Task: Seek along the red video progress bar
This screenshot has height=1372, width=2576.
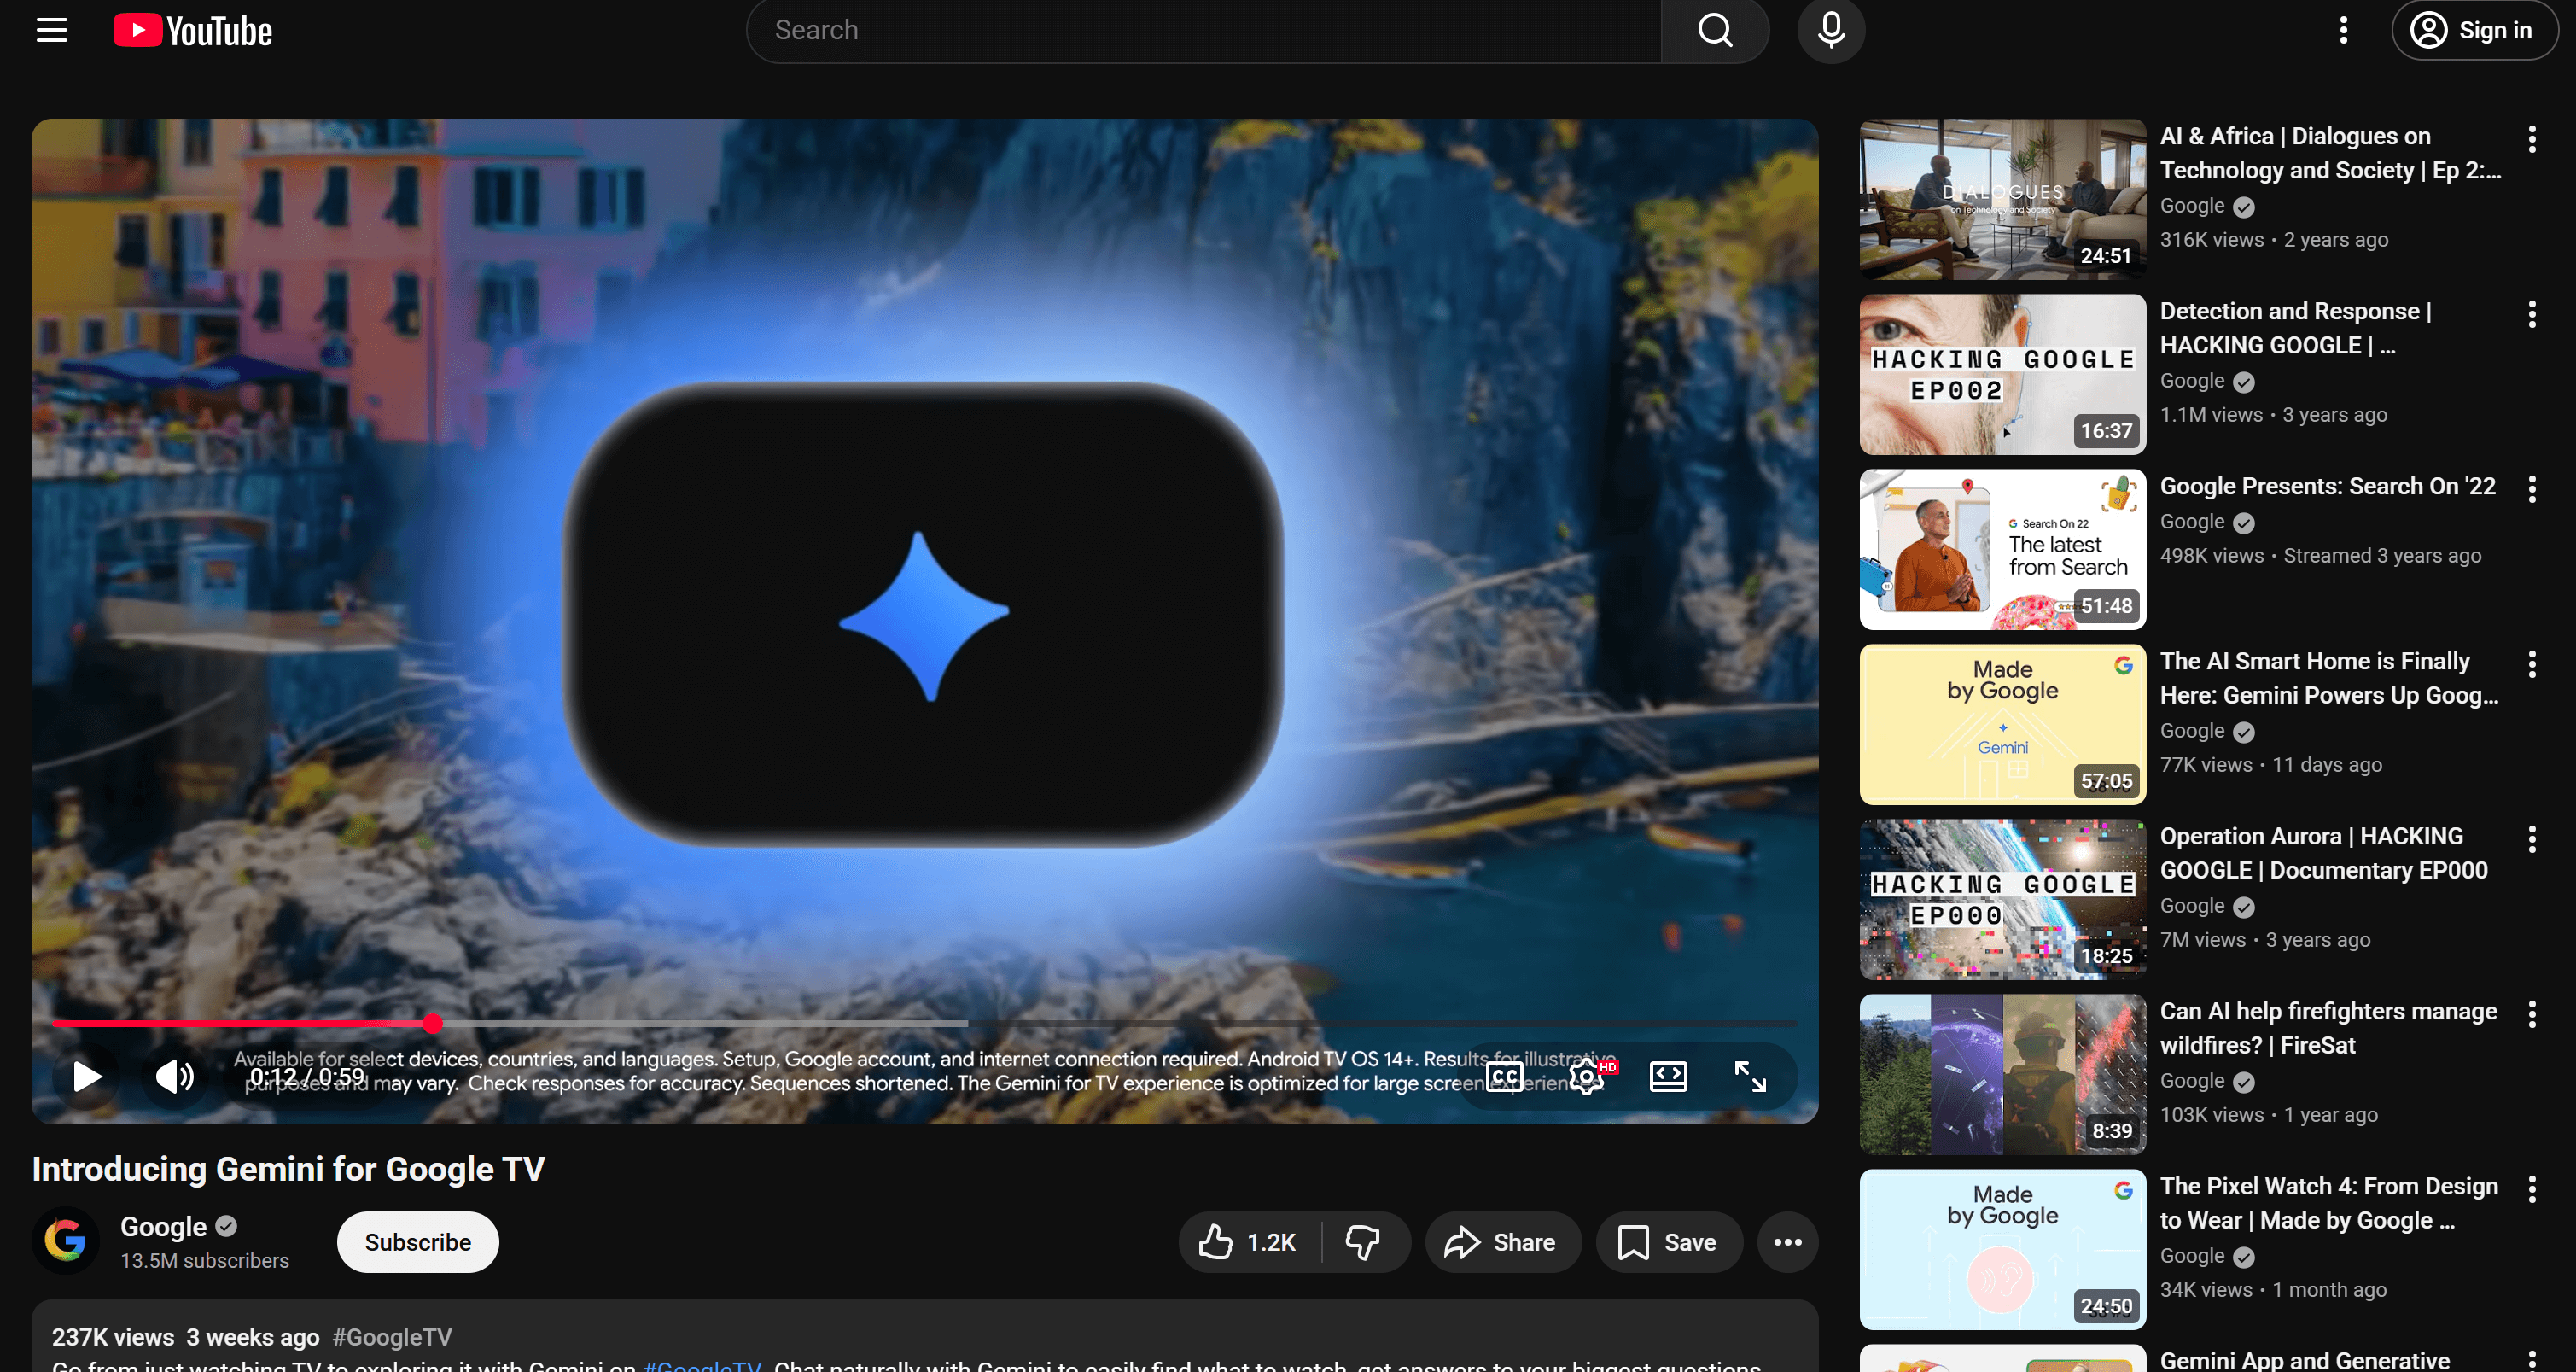Action: [700, 1023]
